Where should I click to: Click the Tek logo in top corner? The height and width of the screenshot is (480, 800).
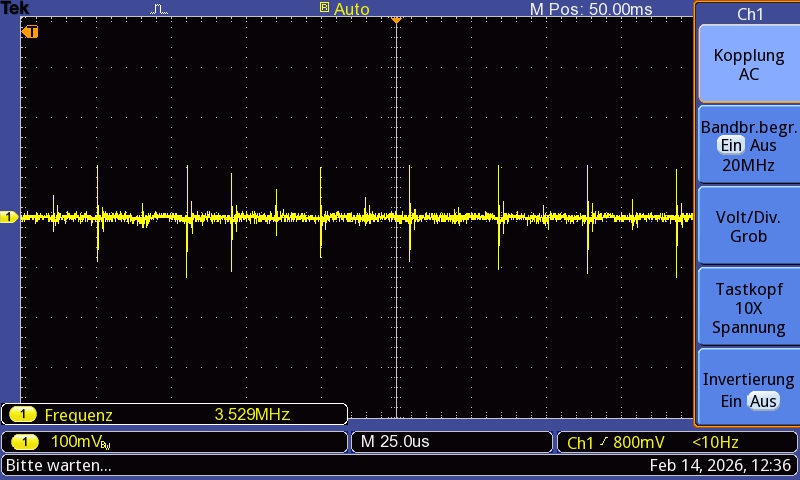15,8
